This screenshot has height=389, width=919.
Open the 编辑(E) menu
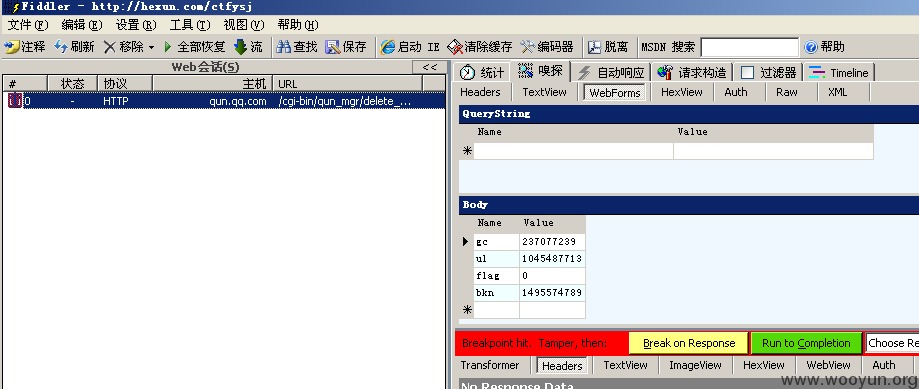(82, 25)
